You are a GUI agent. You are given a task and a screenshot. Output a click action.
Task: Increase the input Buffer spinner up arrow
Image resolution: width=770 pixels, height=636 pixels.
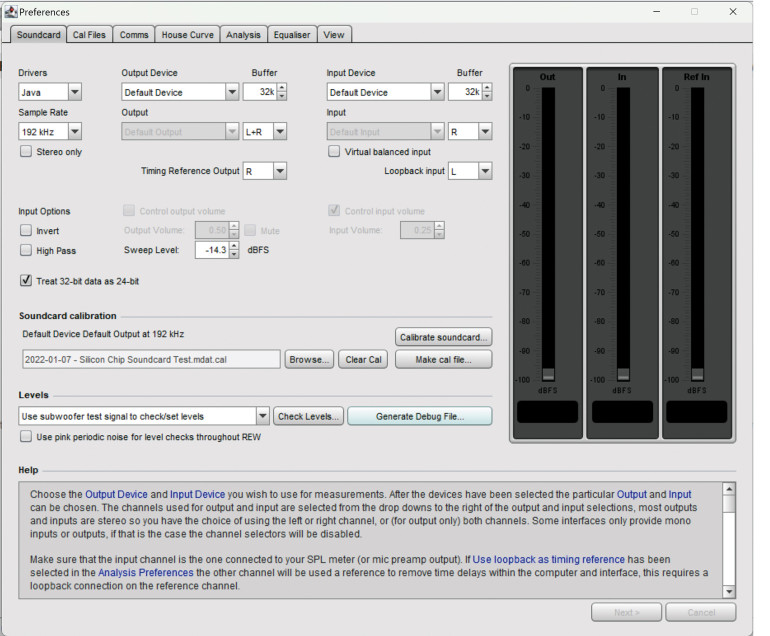tap(487, 87)
